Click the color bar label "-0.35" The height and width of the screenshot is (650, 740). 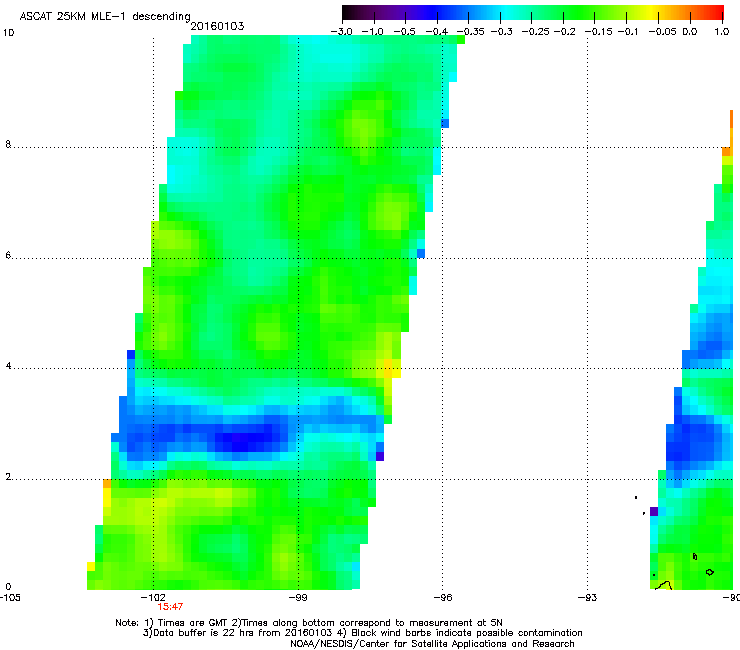tap(470, 32)
